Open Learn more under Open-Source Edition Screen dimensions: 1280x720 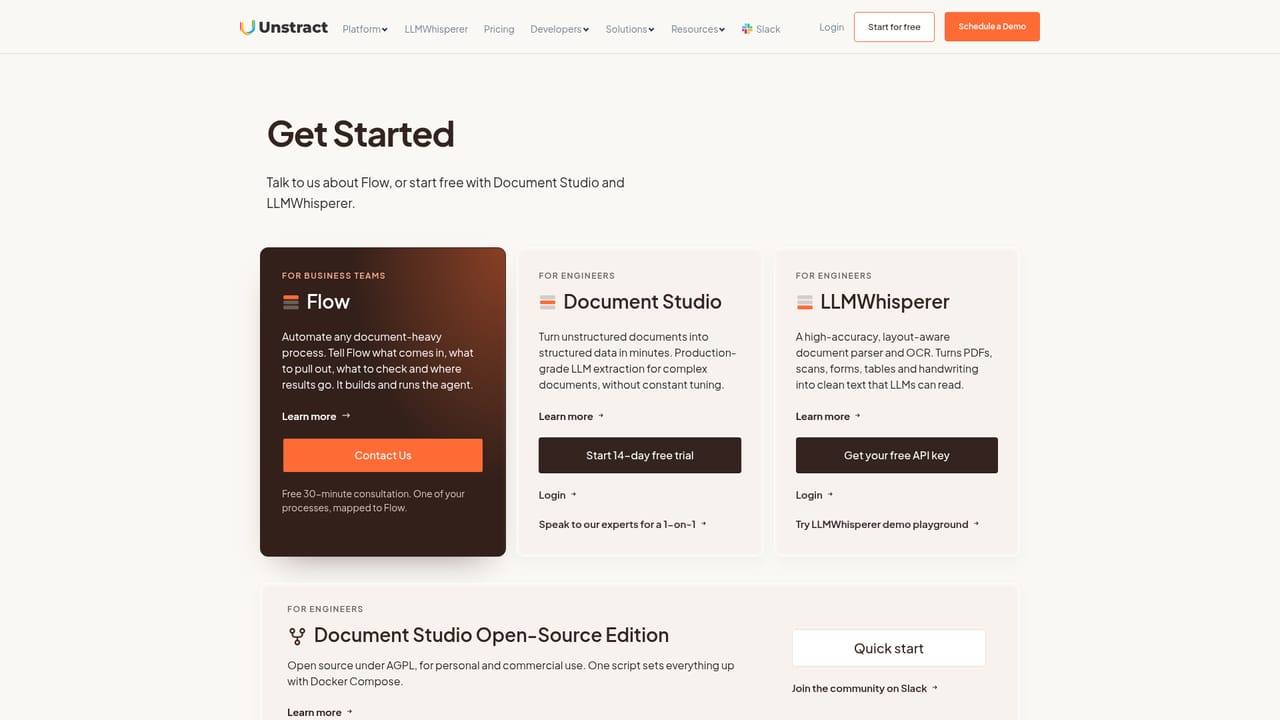321,712
